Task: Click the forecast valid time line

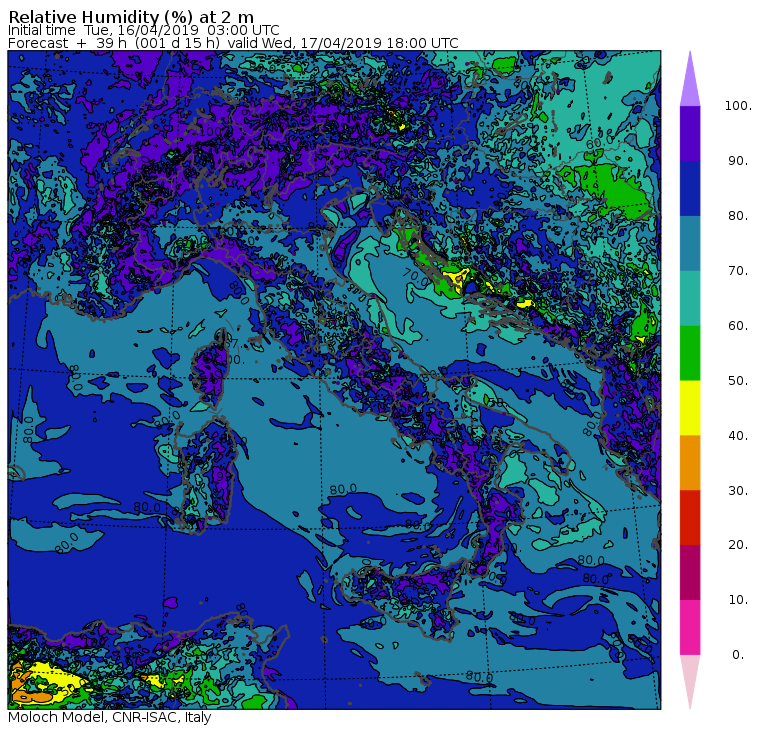Action: (233, 43)
